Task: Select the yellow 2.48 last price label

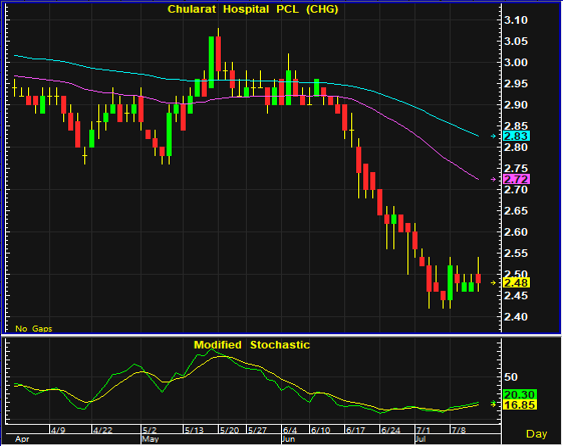Action: [516, 283]
